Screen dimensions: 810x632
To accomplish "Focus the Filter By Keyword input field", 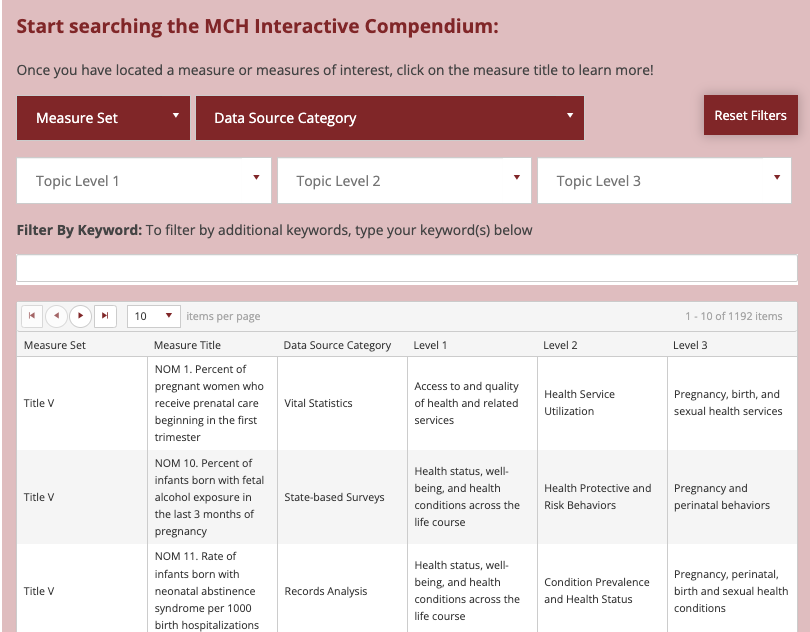I will (x=407, y=268).
